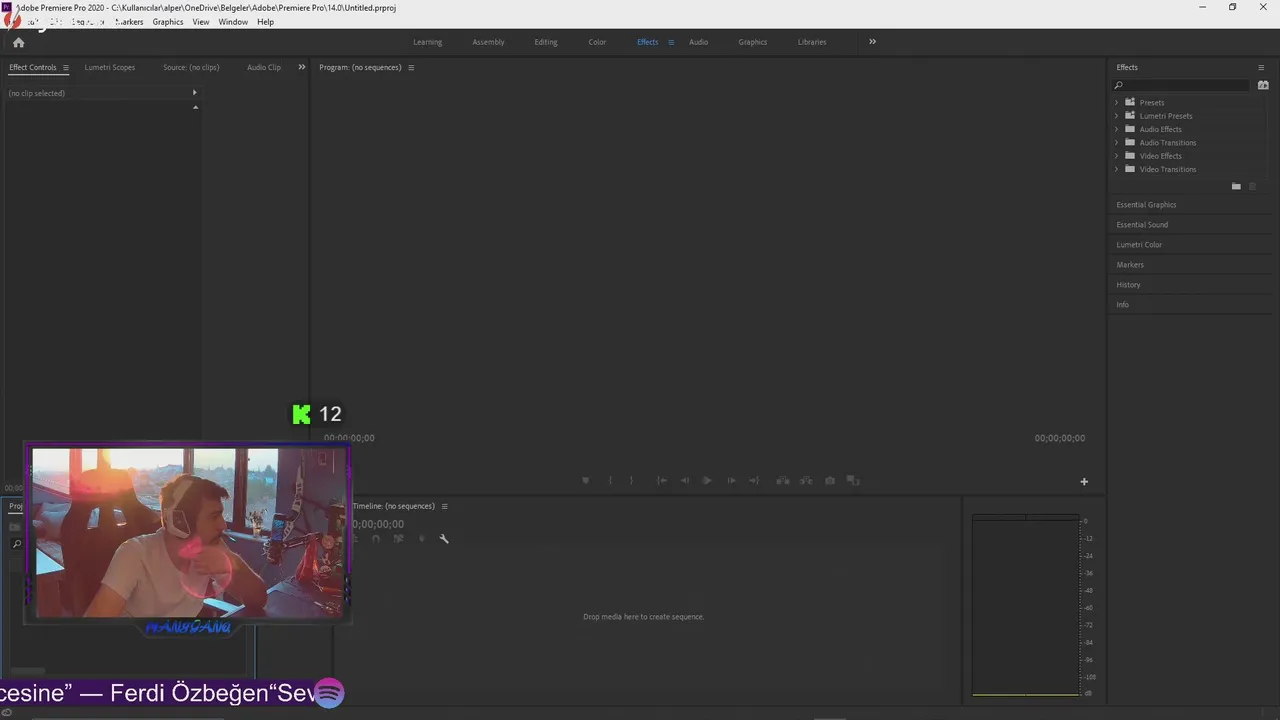Viewport: 1280px width, 720px height.
Task: Select the Source (no clips) tab
Action: click(x=191, y=68)
